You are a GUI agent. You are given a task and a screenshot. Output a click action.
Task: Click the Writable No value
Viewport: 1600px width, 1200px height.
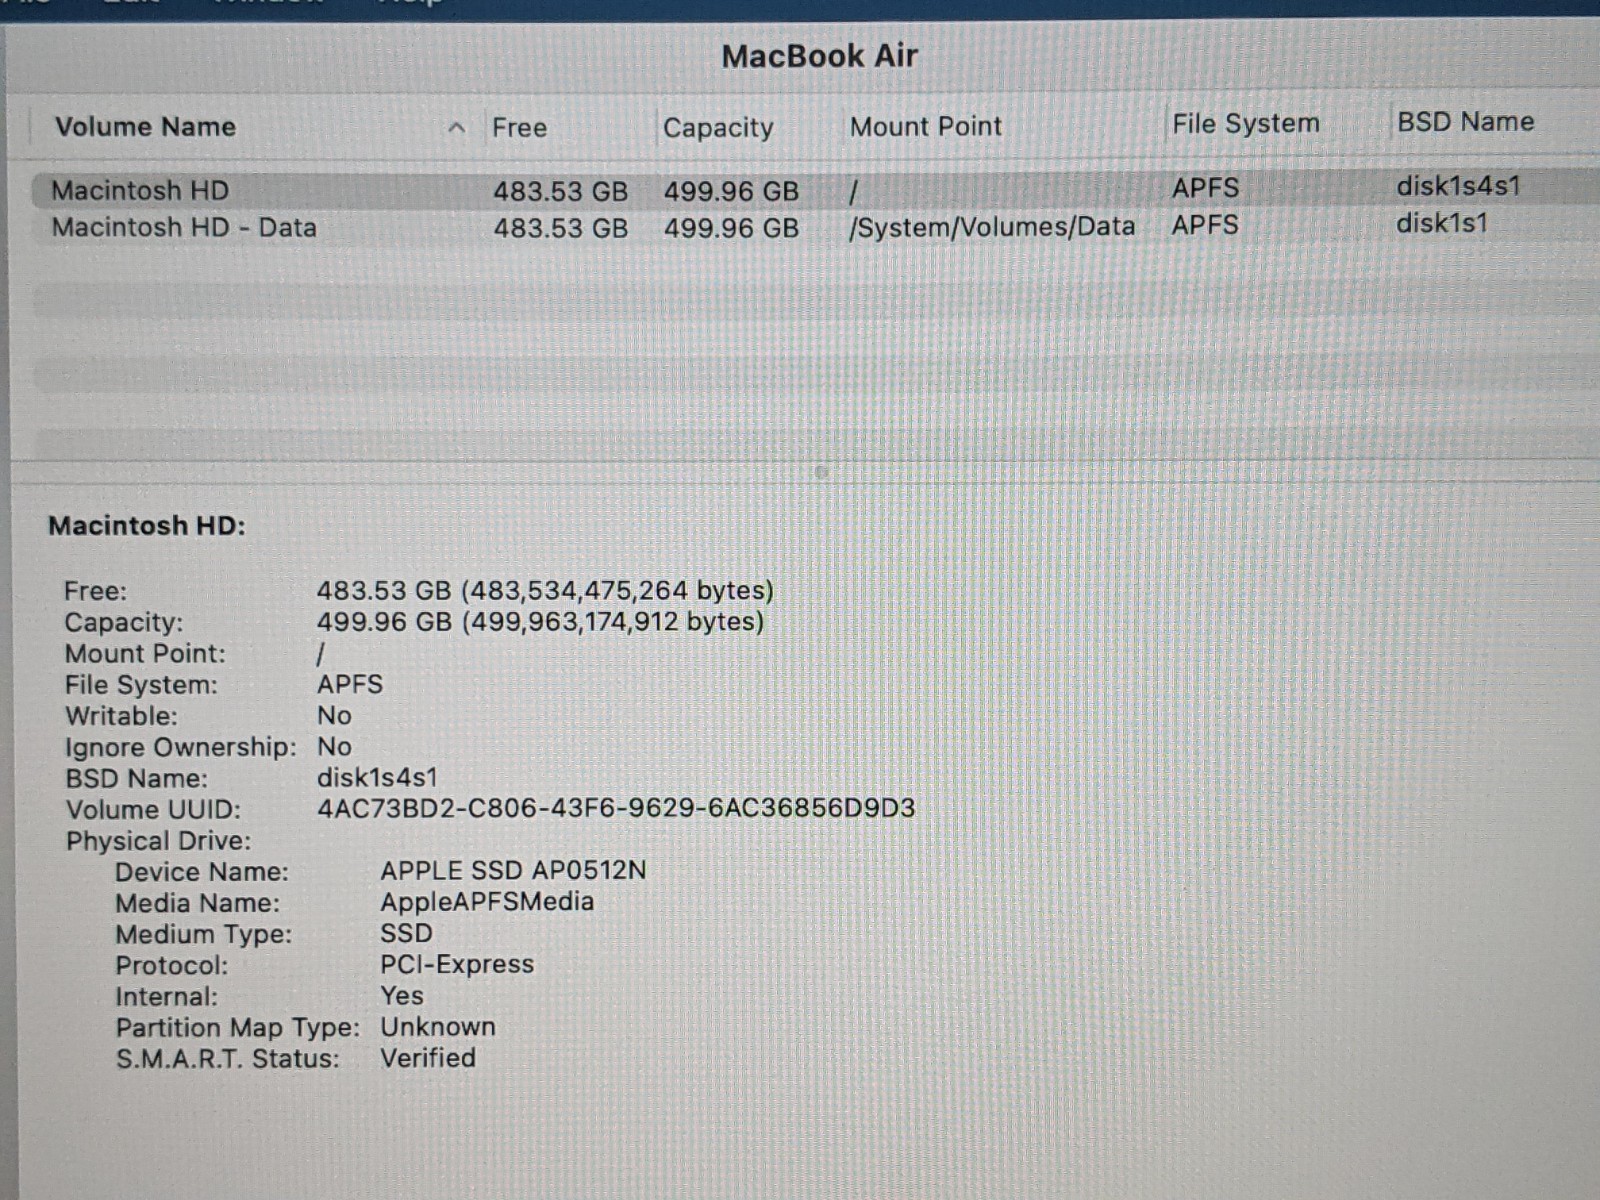(334, 716)
